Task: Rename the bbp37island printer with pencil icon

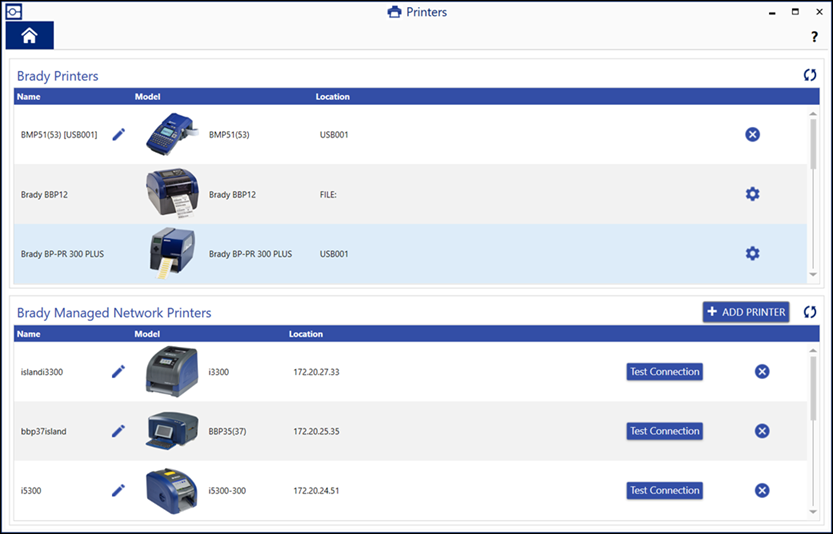Action: [x=118, y=431]
